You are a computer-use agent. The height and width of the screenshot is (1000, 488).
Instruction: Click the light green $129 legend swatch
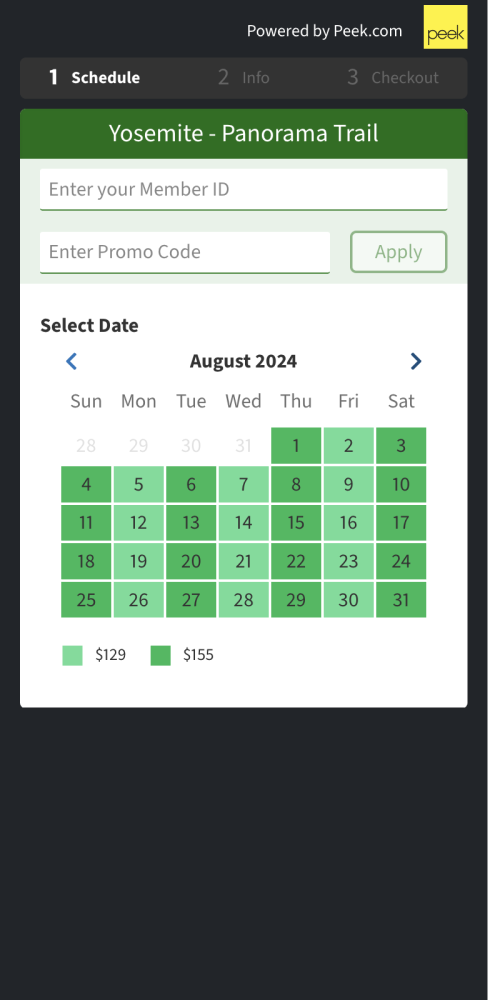click(72, 656)
